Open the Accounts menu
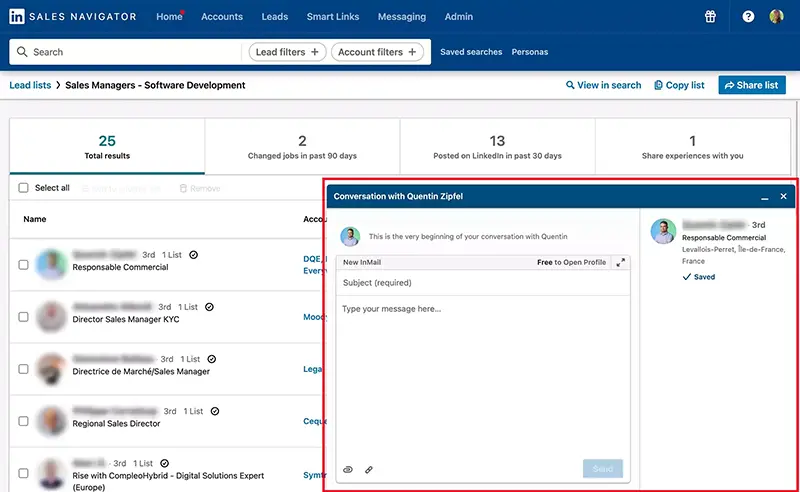 (x=222, y=17)
